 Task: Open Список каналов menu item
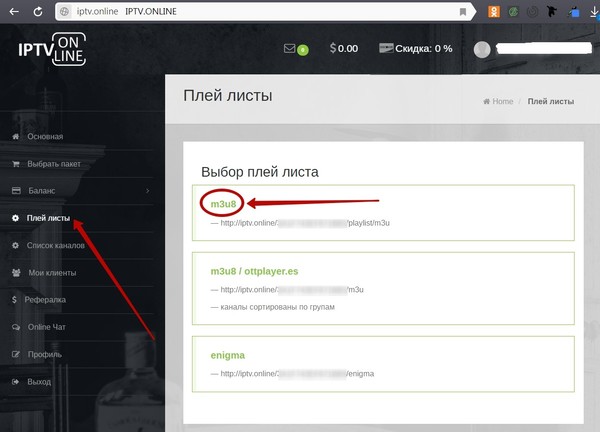click(x=55, y=245)
